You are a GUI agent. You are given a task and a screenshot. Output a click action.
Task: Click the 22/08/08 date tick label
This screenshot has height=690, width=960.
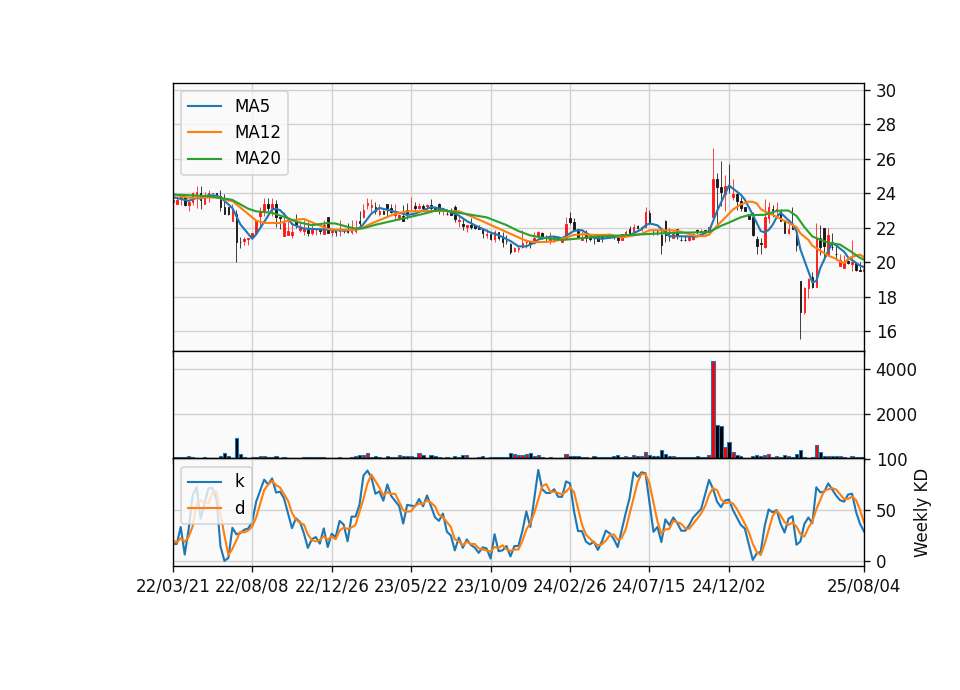(x=252, y=586)
